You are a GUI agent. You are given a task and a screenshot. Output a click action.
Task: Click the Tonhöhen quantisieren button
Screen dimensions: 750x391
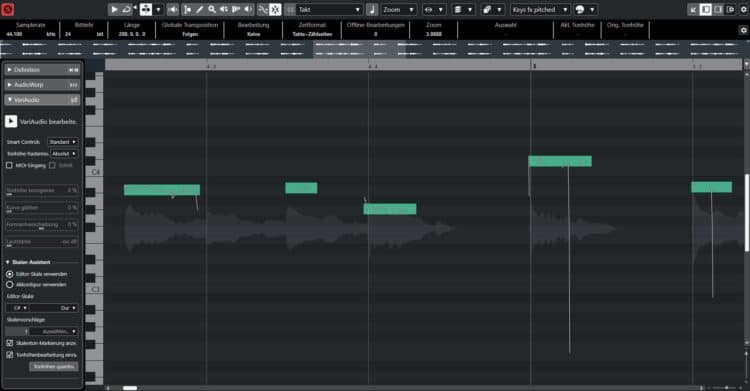tap(54, 367)
